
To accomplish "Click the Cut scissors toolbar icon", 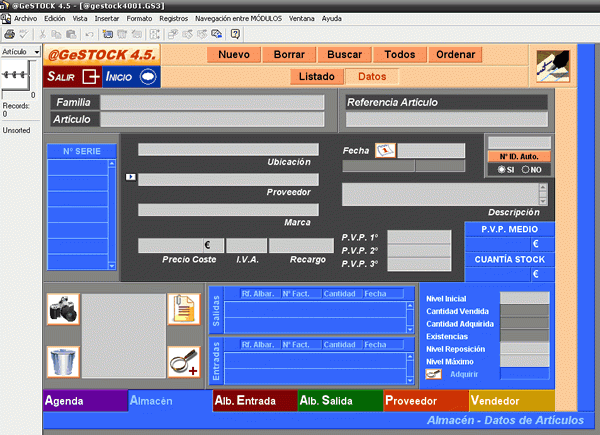I will [x=42, y=34].
